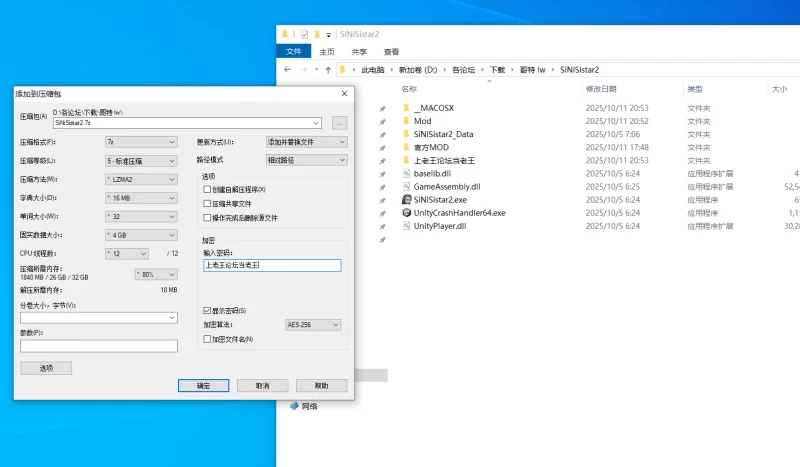Open the 单词大小 dropdown showing 32
800x467 pixels.
141,216
